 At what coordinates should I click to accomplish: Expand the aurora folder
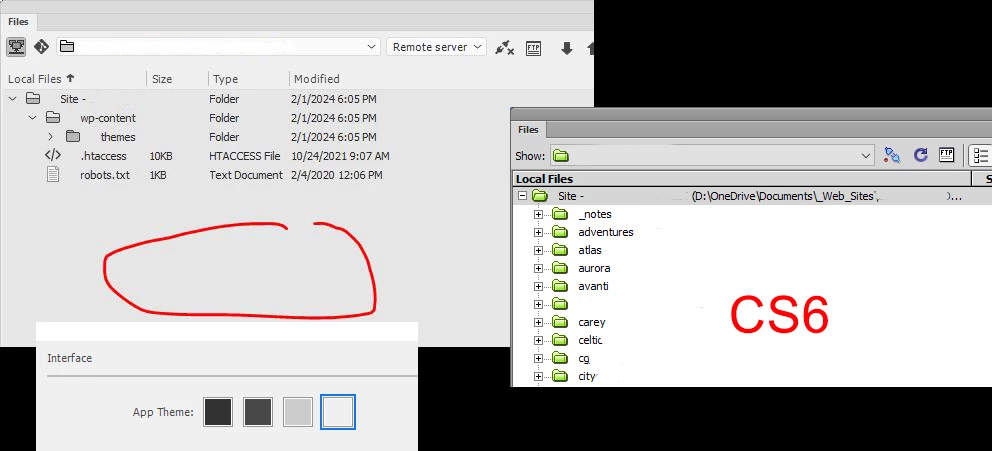pyautogui.click(x=538, y=268)
